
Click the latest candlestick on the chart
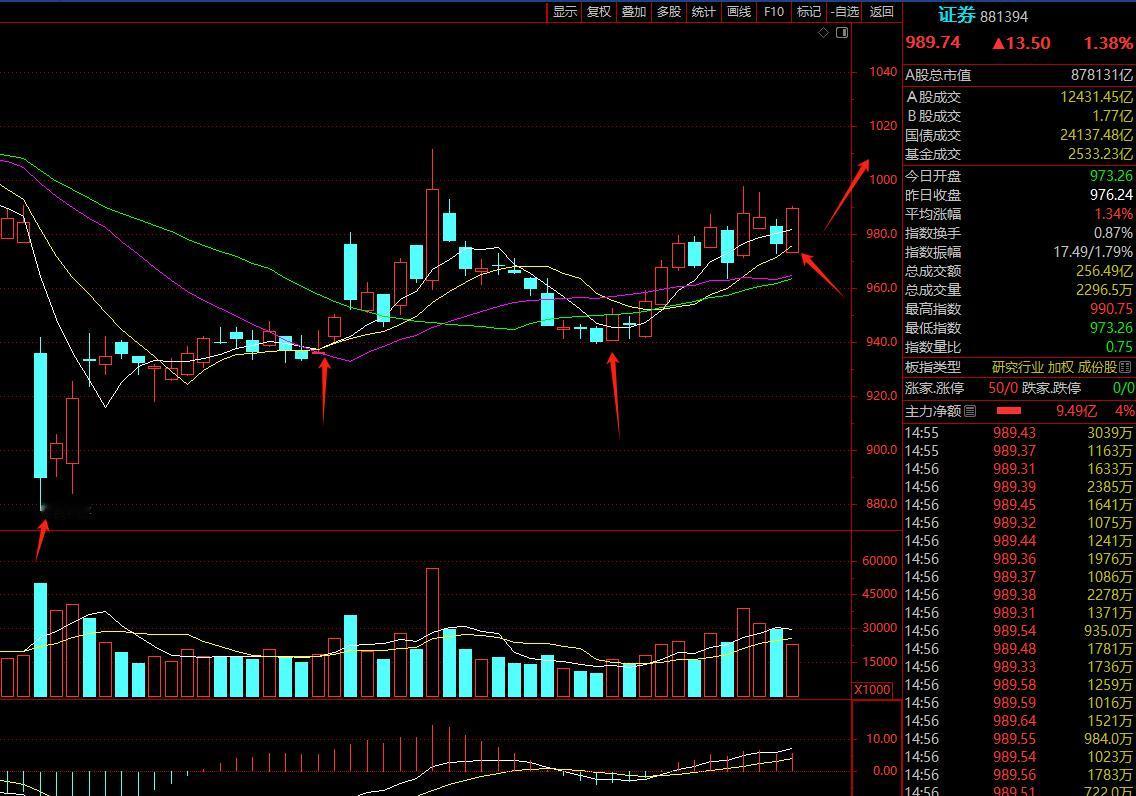(793, 230)
